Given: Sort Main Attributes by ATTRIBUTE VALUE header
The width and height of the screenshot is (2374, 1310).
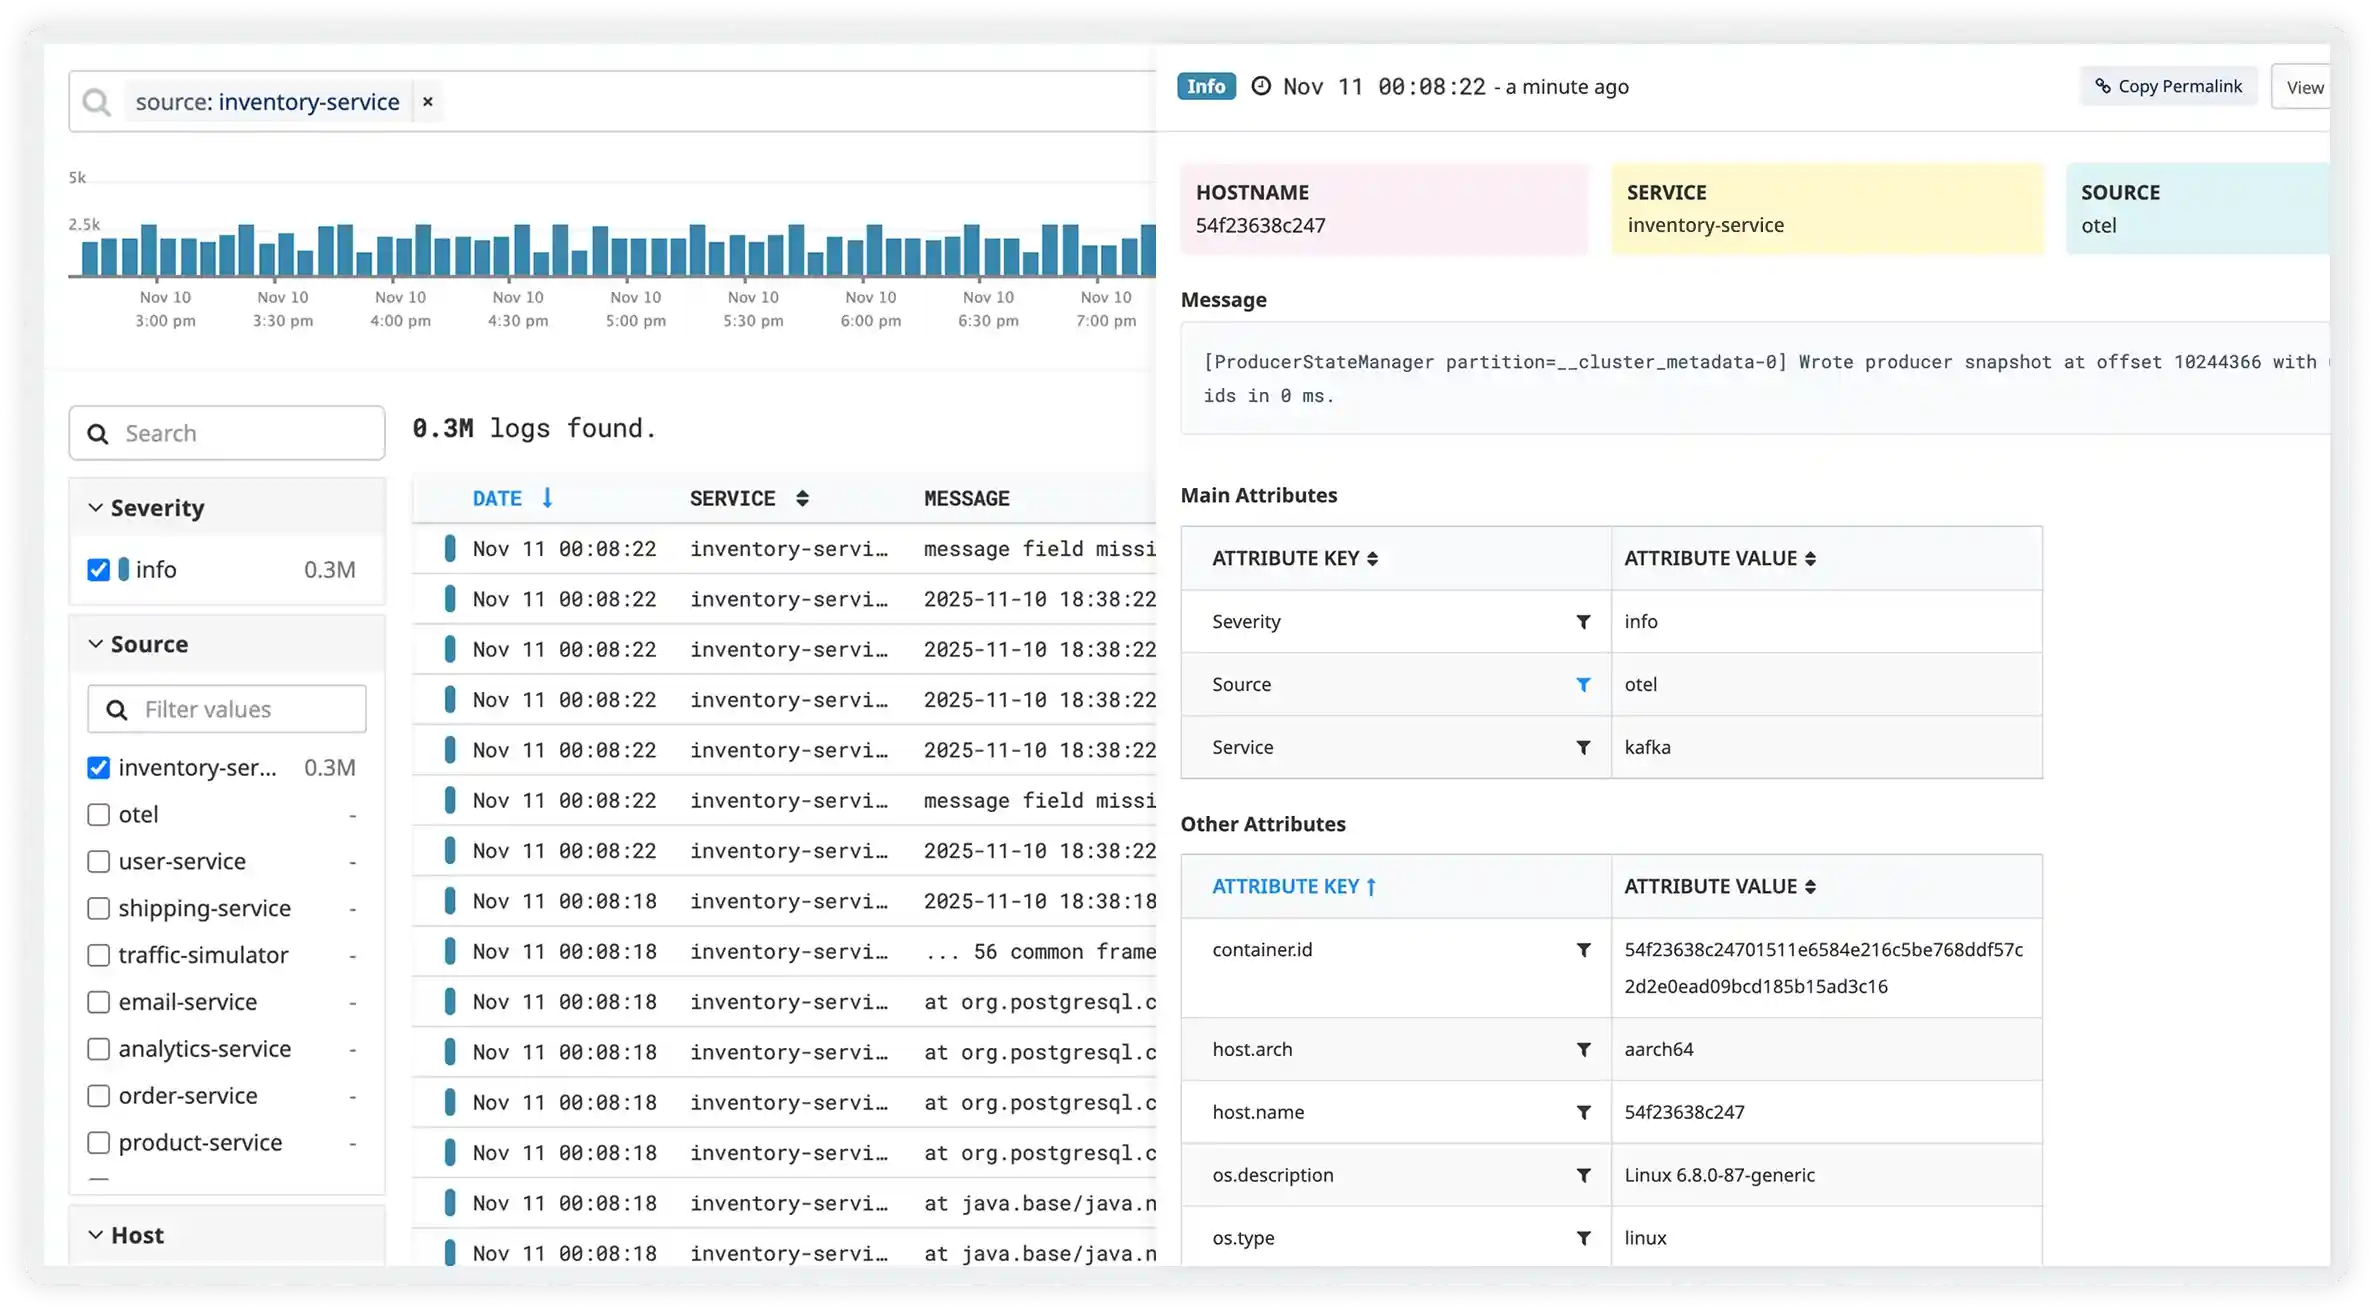Looking at the screenshot, I should (1719, 559).
